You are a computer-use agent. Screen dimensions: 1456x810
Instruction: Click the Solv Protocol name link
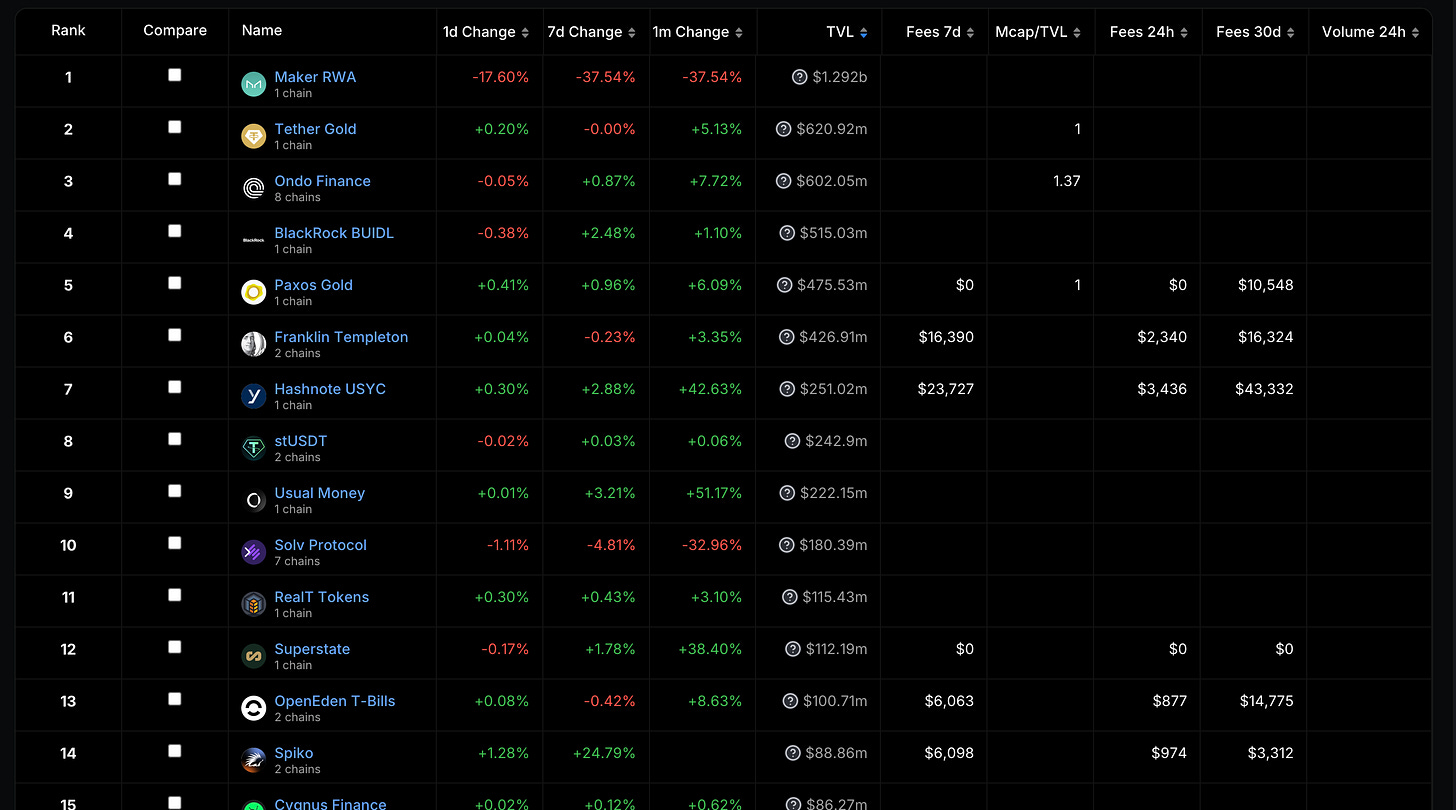coord(321,545)
